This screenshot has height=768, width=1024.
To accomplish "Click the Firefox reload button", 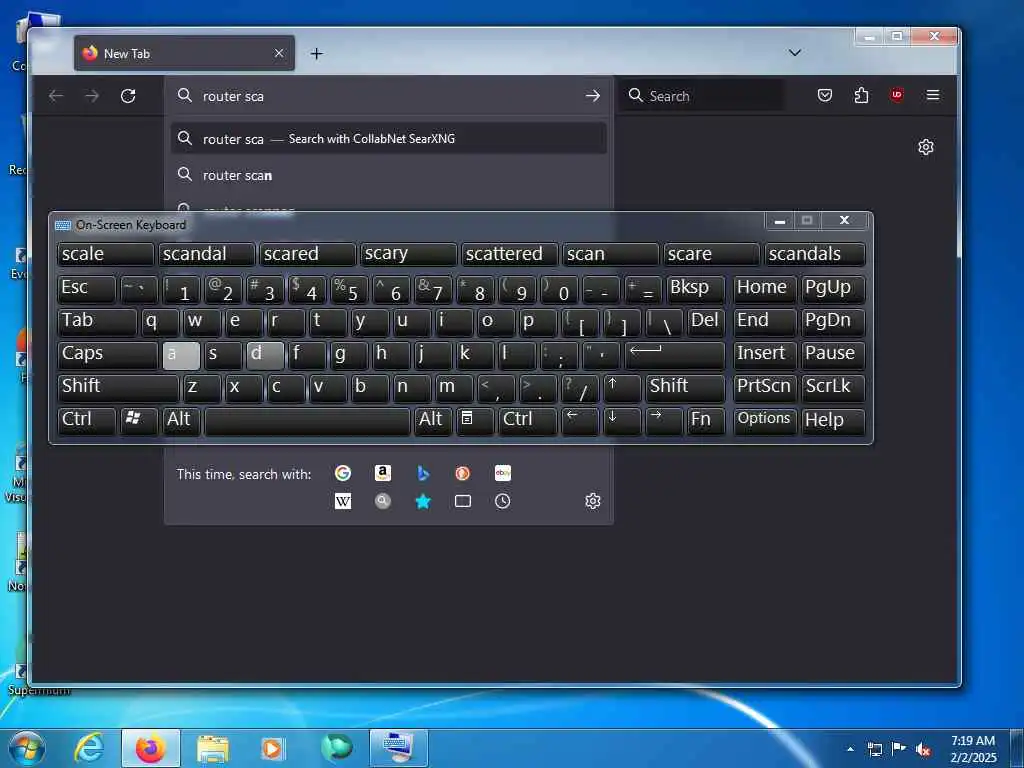I will [128, 96].
